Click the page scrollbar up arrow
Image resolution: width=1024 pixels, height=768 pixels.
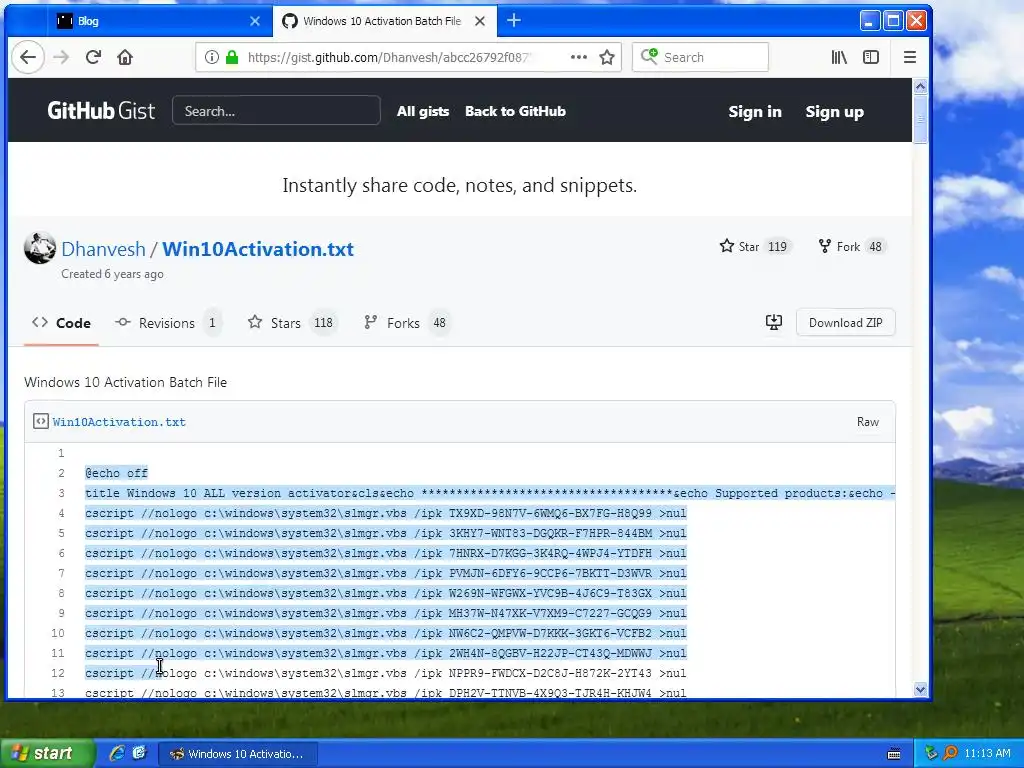[920, 86]
